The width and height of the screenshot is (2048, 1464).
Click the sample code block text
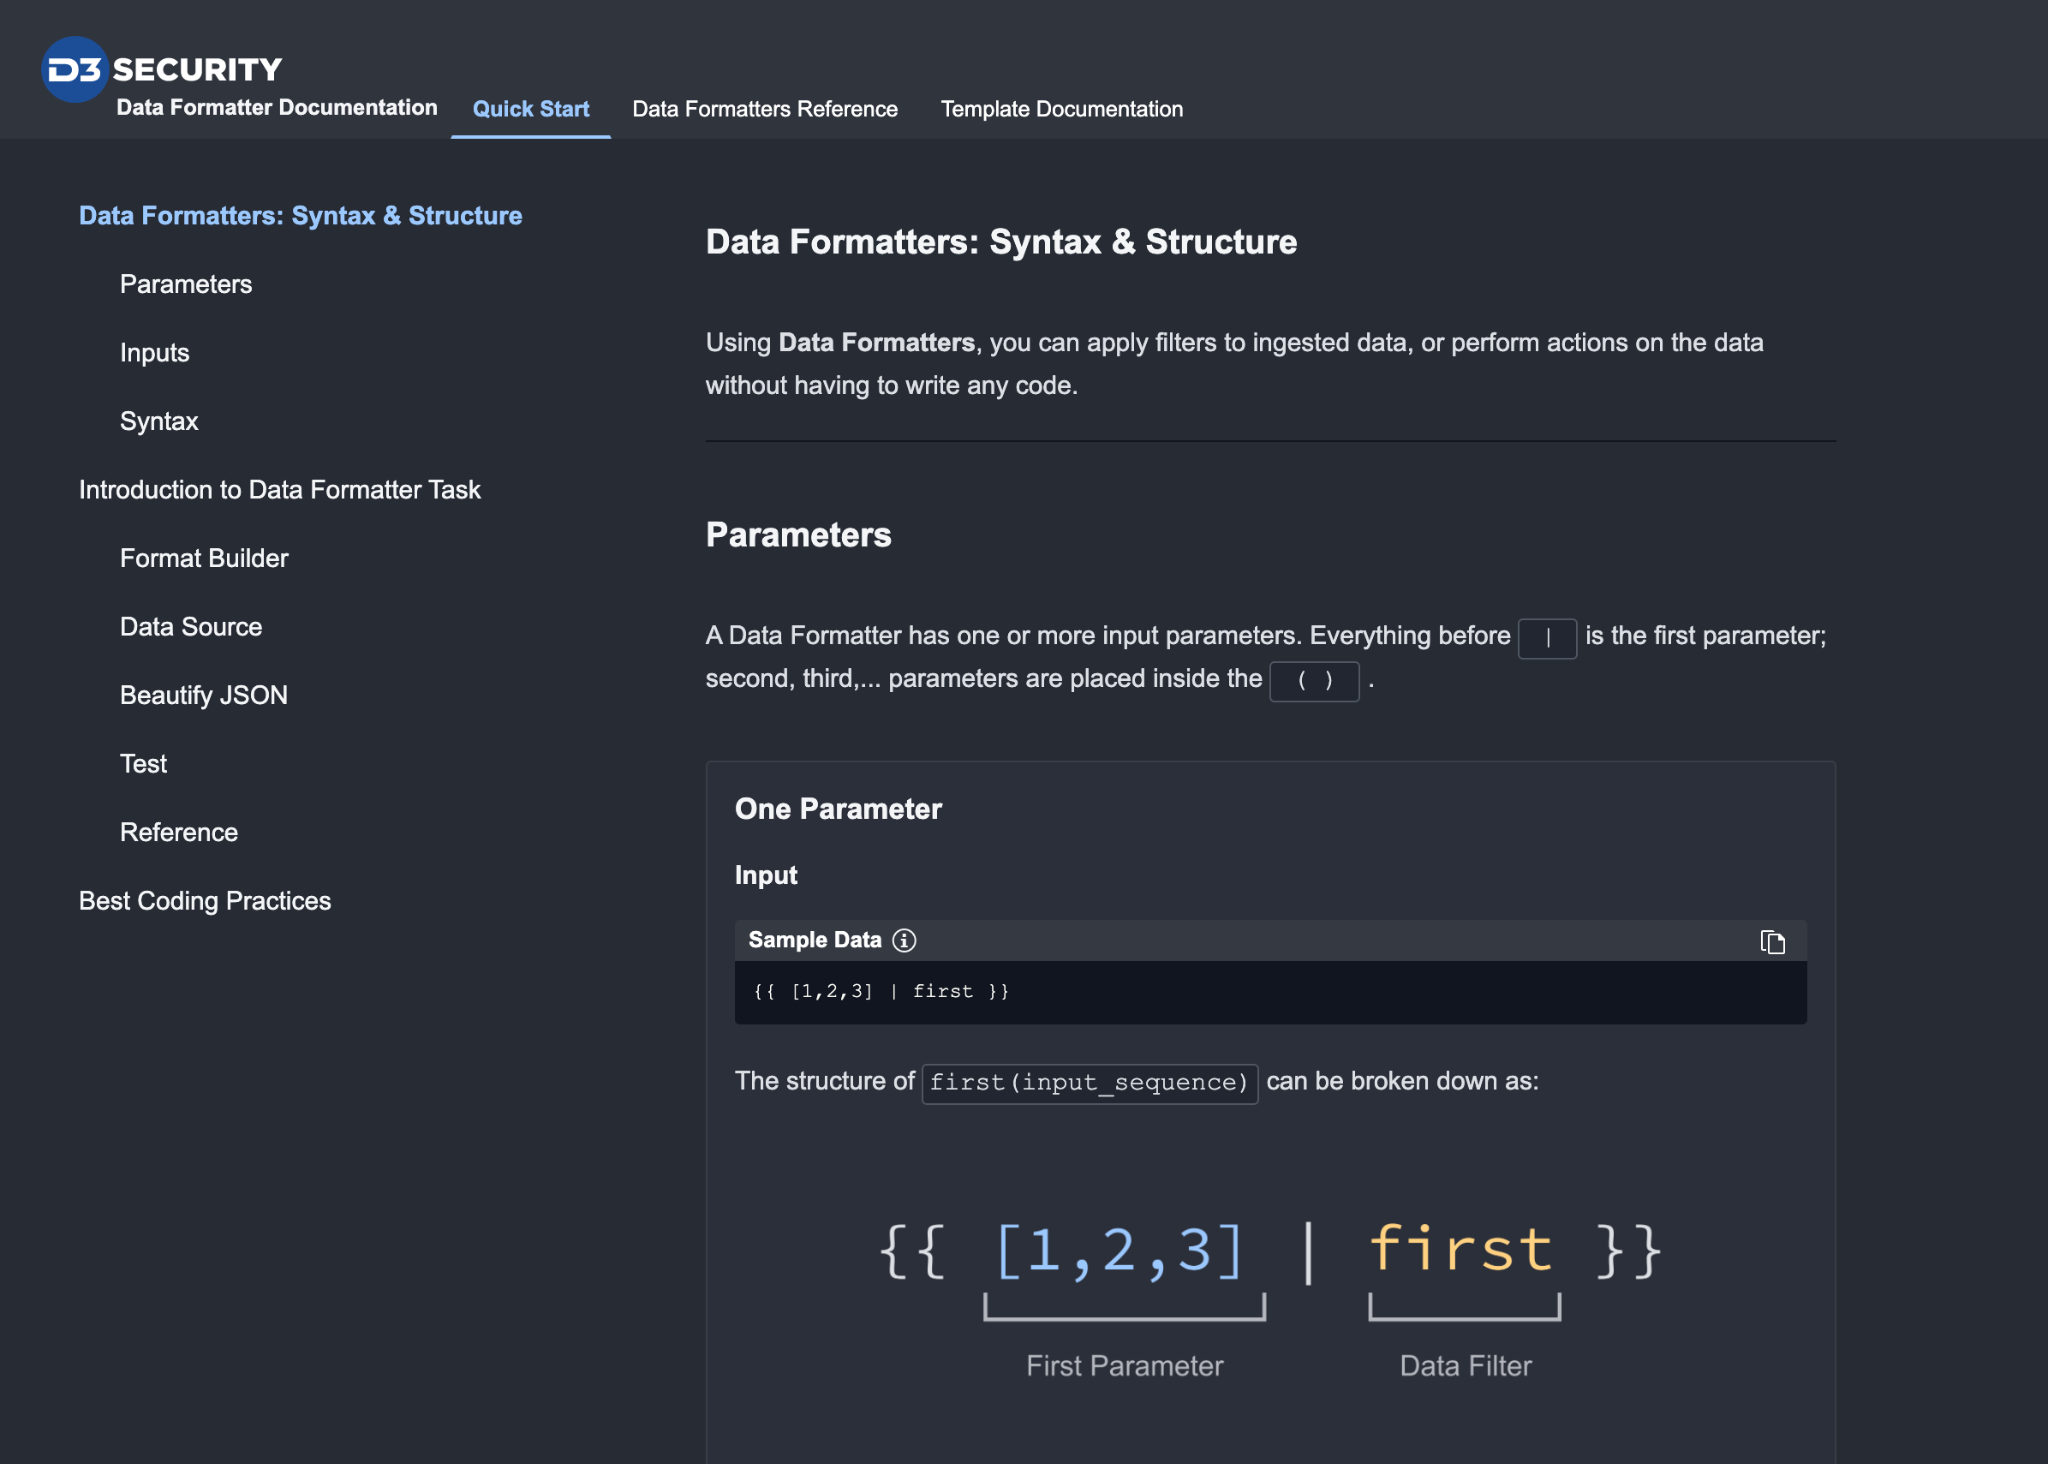pyautogui.click(x=880, y=991)
